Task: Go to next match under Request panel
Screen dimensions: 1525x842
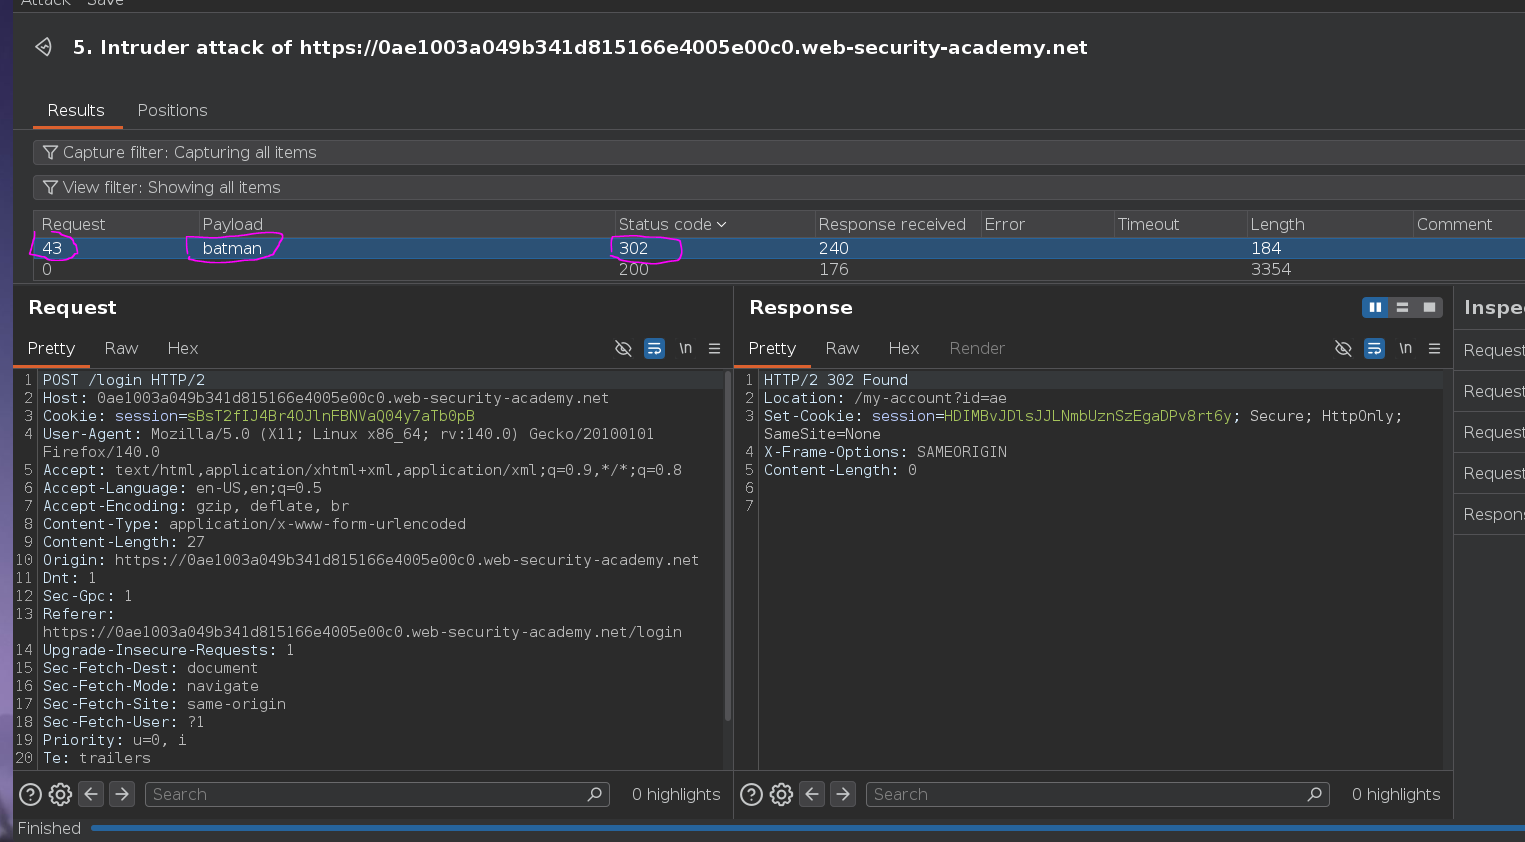Action: tap(122, 794)
